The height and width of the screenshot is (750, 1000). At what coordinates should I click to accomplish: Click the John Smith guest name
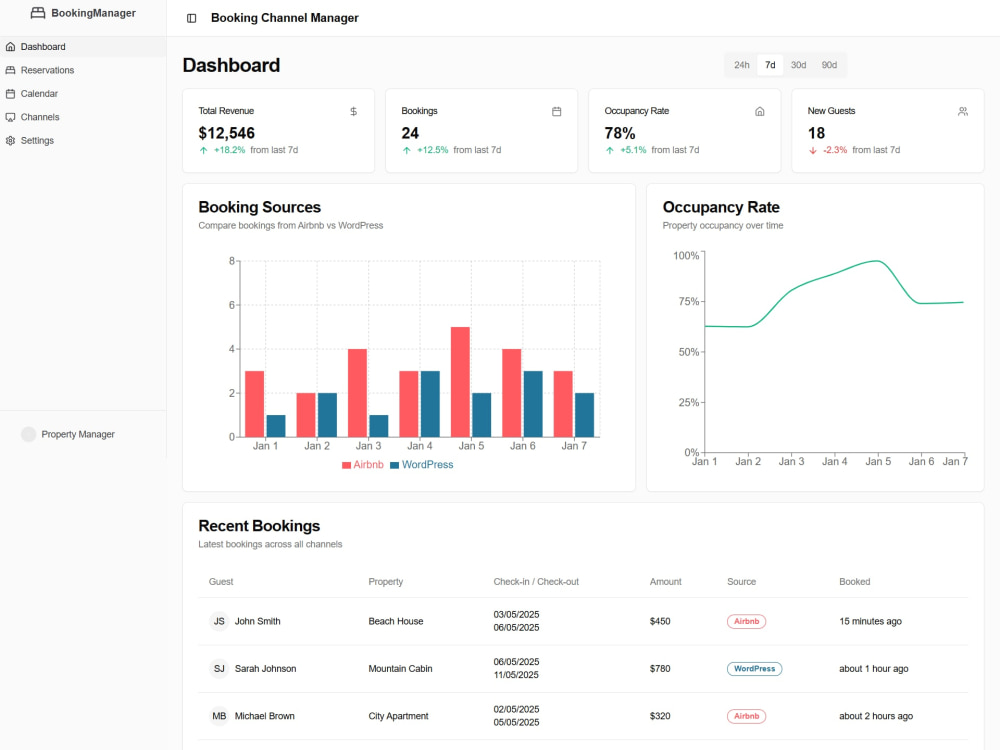pyautogui.click(x=258, y=621)
